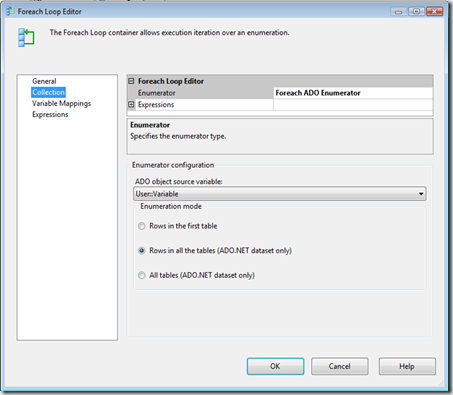This screenshot has height=395, width=453.
Task: Click the Foreach ADO Enumerator value cell
Action: pyautogui.click(x=353, y=93)
